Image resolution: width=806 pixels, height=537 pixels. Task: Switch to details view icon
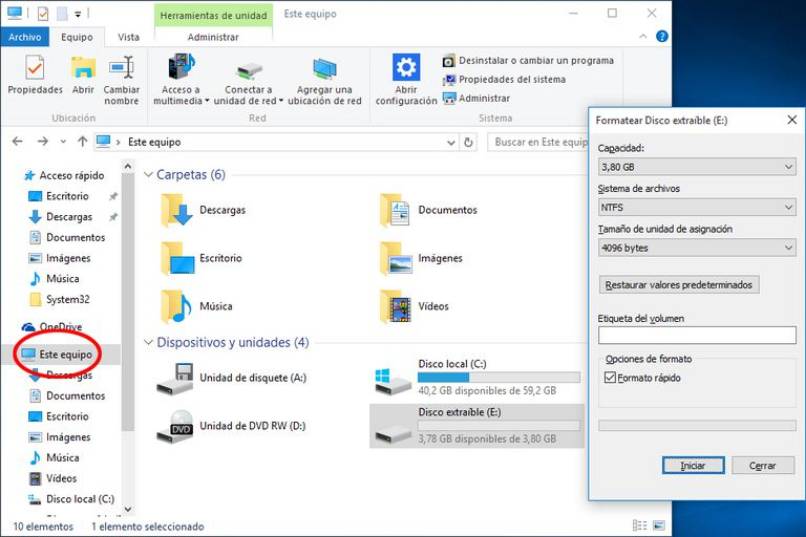pyautogui.click(x=639, y=525)
